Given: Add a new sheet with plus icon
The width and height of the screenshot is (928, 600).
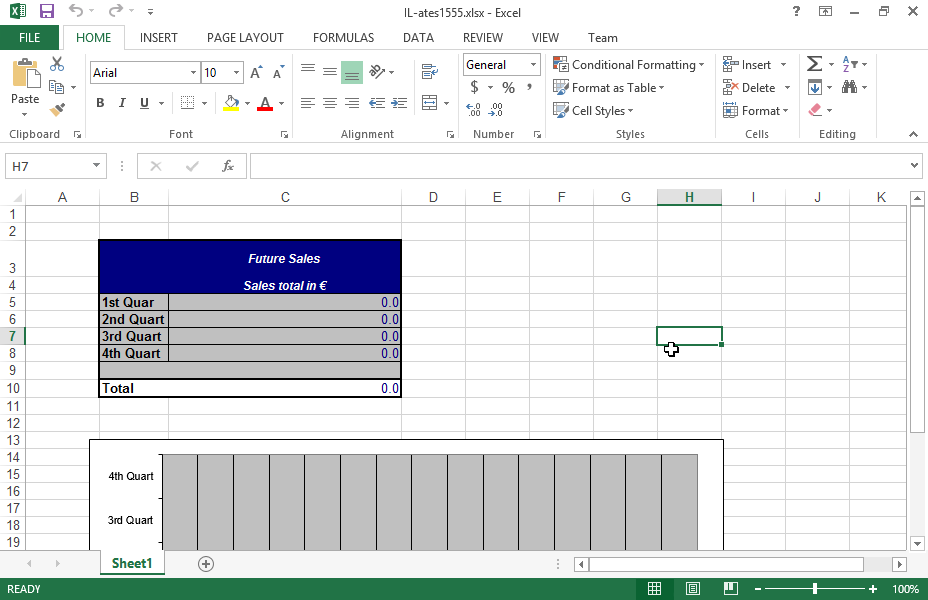Looking at the screenshot, I should 206,564.
